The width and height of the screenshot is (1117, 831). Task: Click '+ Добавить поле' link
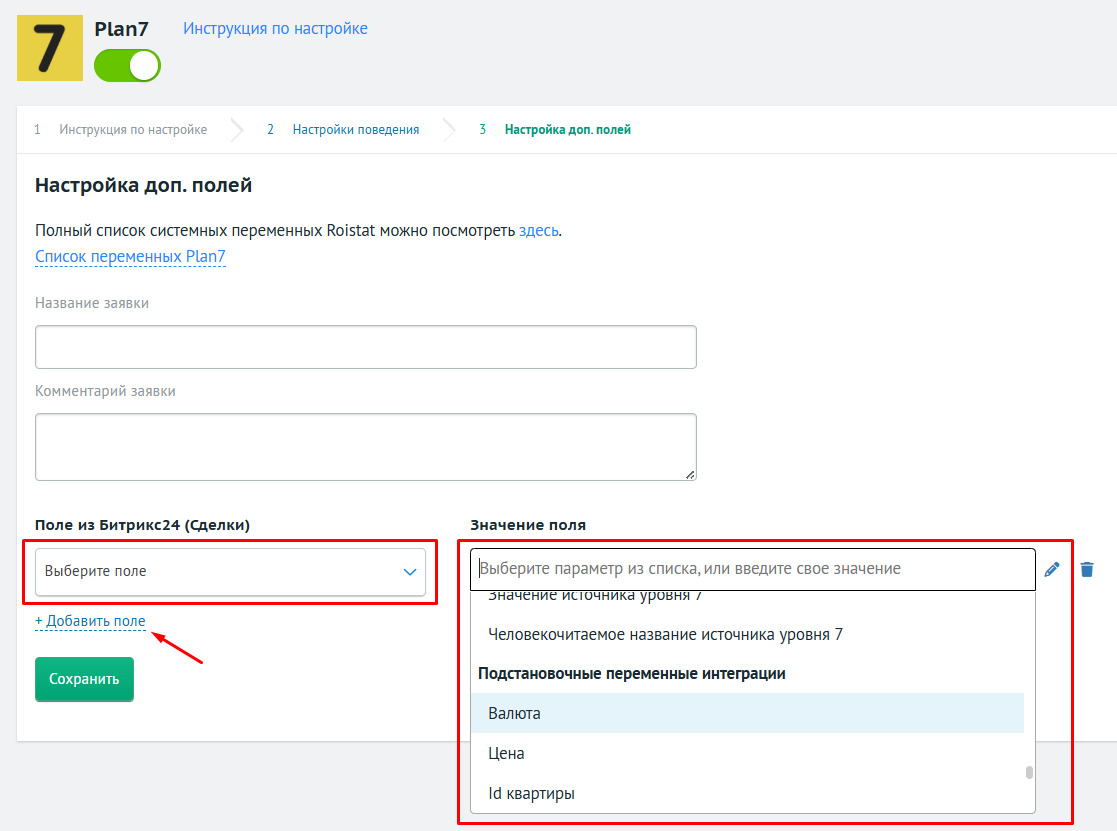tap(90, 621)
